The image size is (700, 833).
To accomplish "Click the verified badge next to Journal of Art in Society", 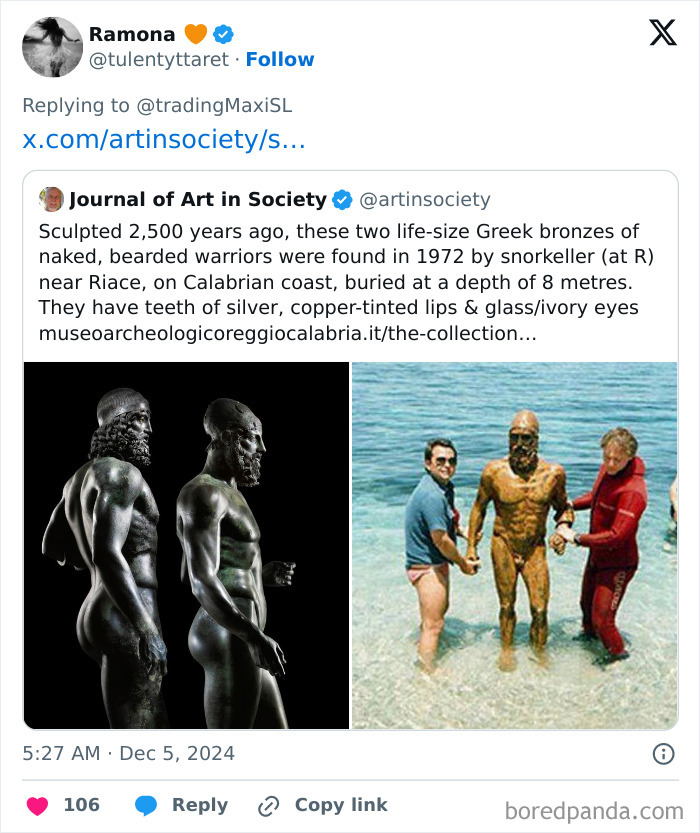I will click(x=340, y=199).
